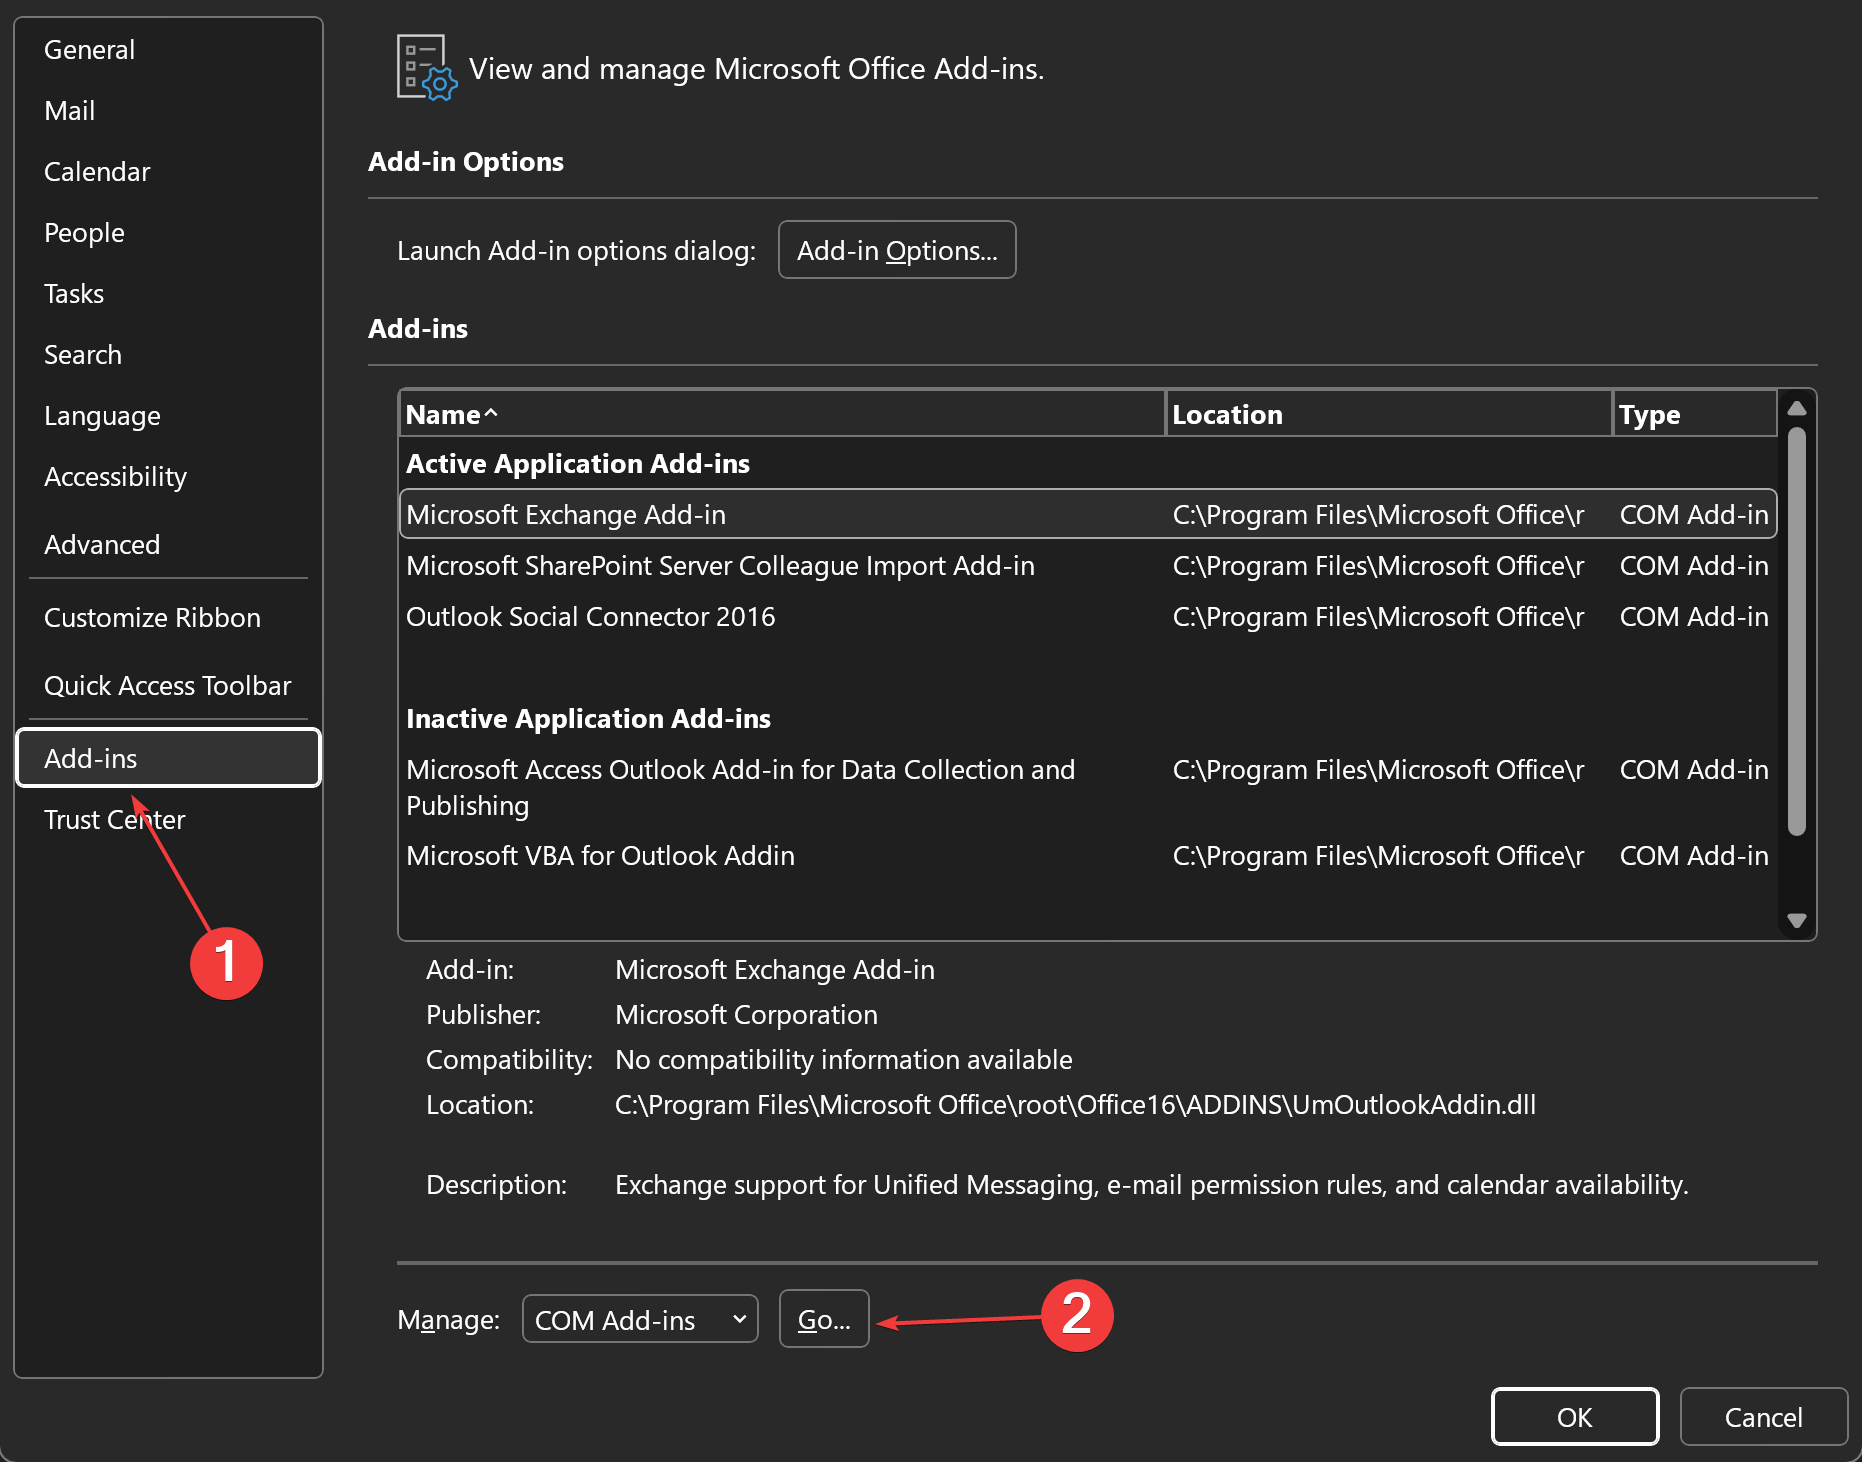Open Accessibility settings

pos(168,477)
